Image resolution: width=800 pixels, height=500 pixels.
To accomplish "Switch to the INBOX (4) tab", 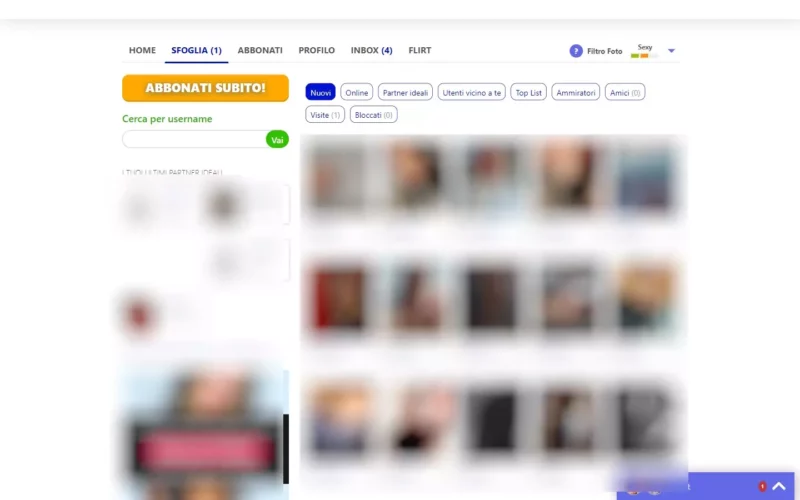I will tap(371, 50).
